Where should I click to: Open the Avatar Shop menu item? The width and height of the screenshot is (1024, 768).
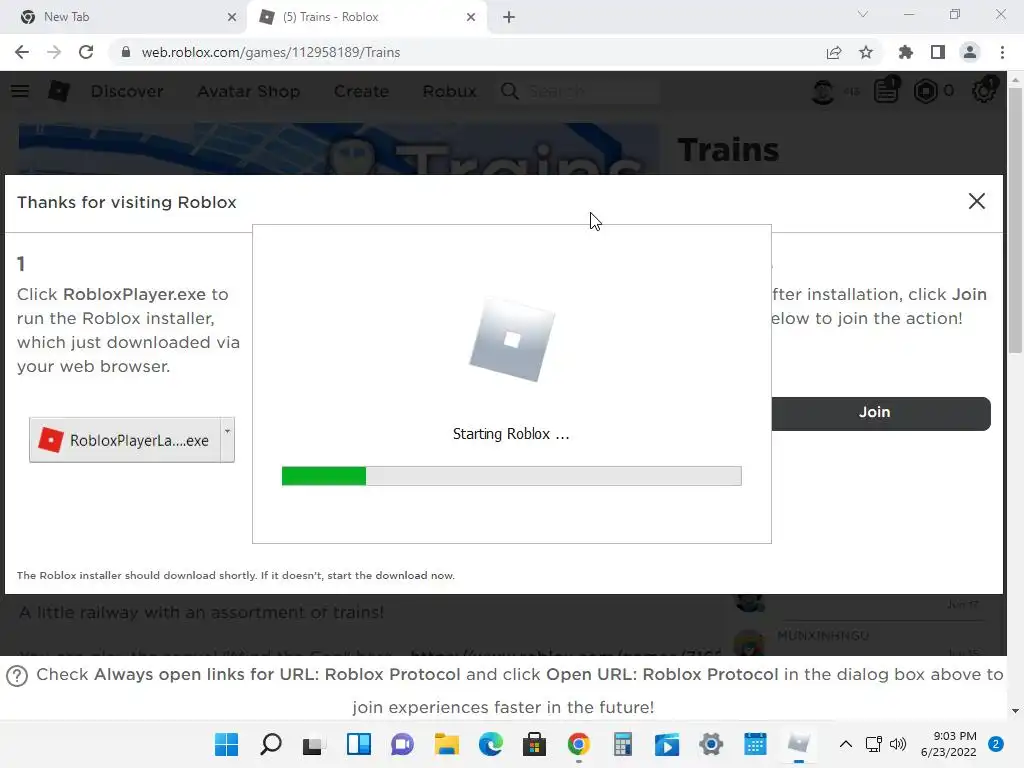tap(249, 91)
